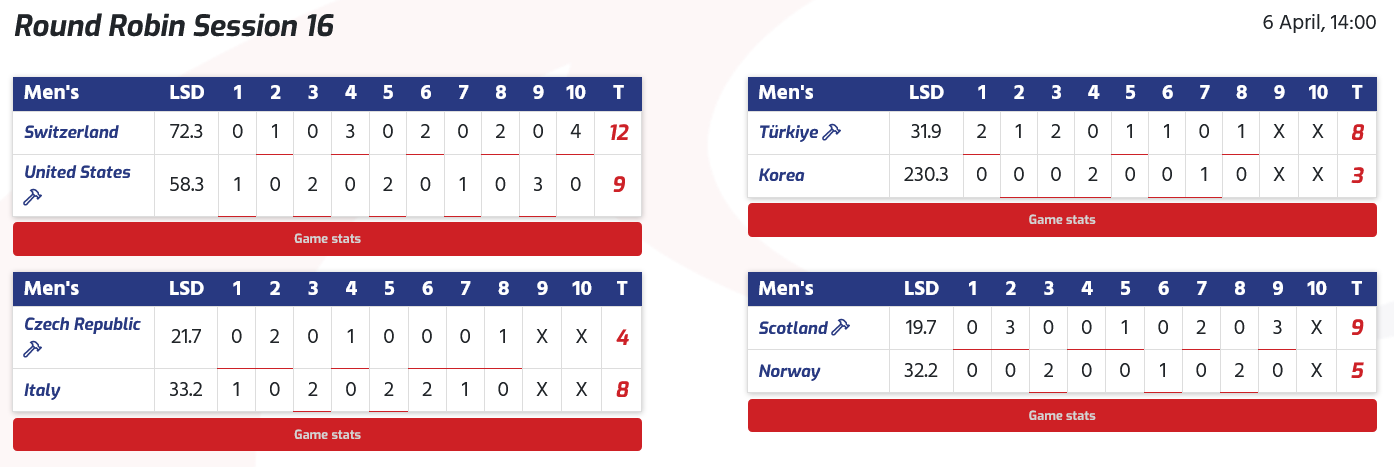This screenshot has height=467, width=1394.
Task: Open the Czech Republic team link
Action: click(82, 324)
